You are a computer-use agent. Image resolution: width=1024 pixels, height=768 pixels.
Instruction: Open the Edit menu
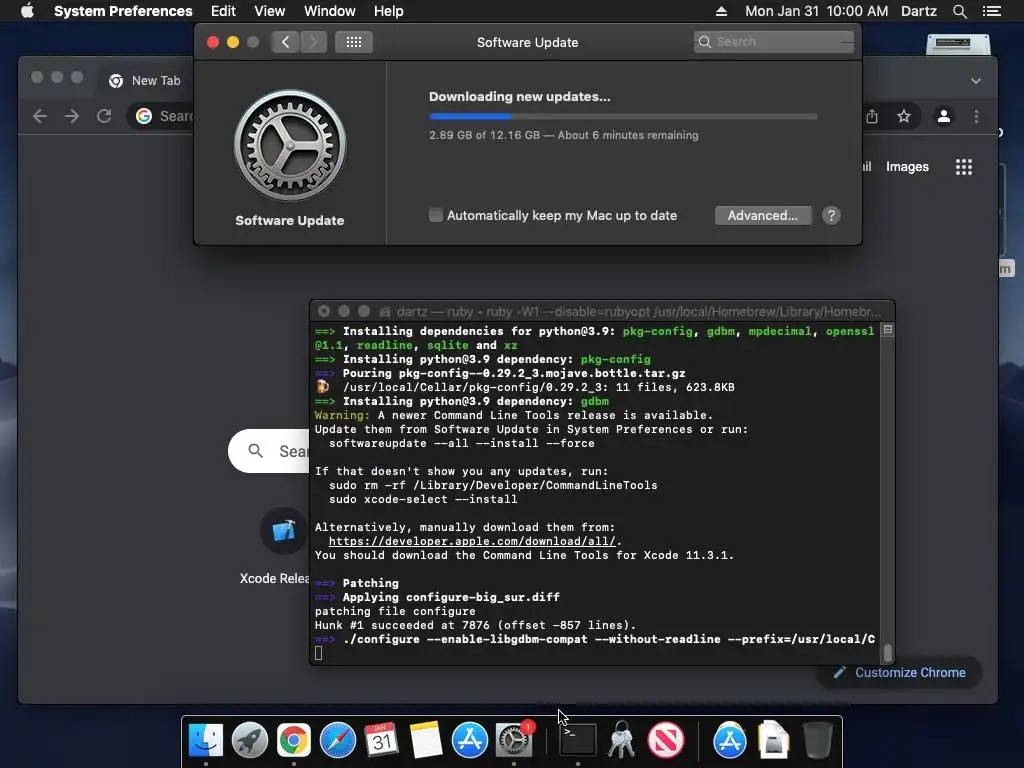click(223, 11)
